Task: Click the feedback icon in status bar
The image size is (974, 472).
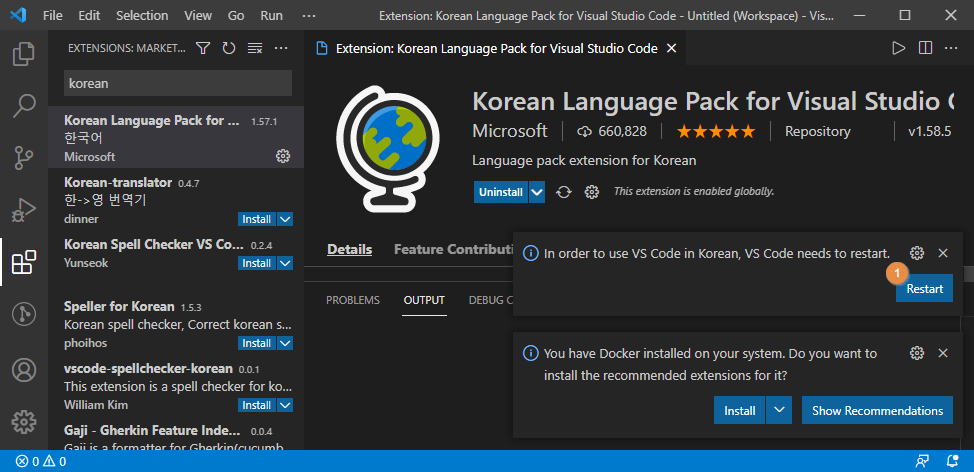Action: (922, 461)
